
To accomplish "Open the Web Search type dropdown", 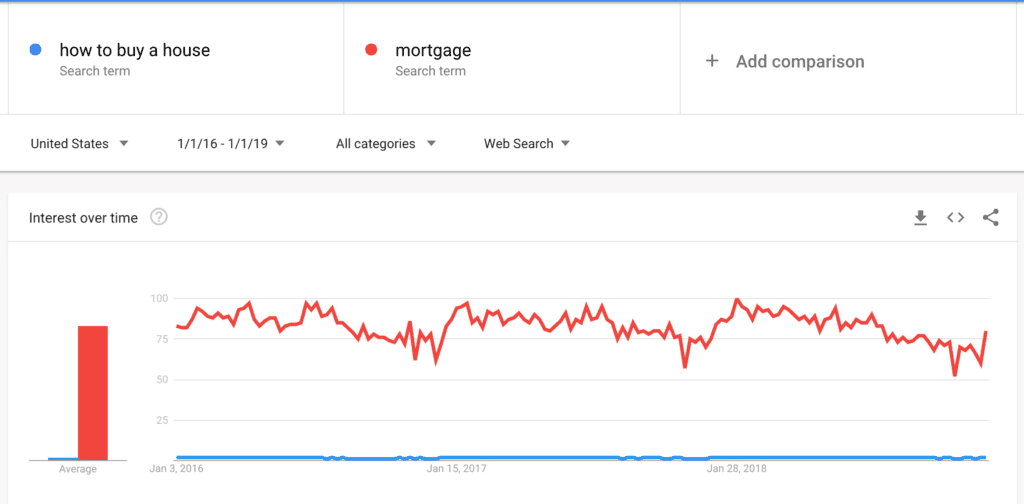I will [x=526, y=144].
